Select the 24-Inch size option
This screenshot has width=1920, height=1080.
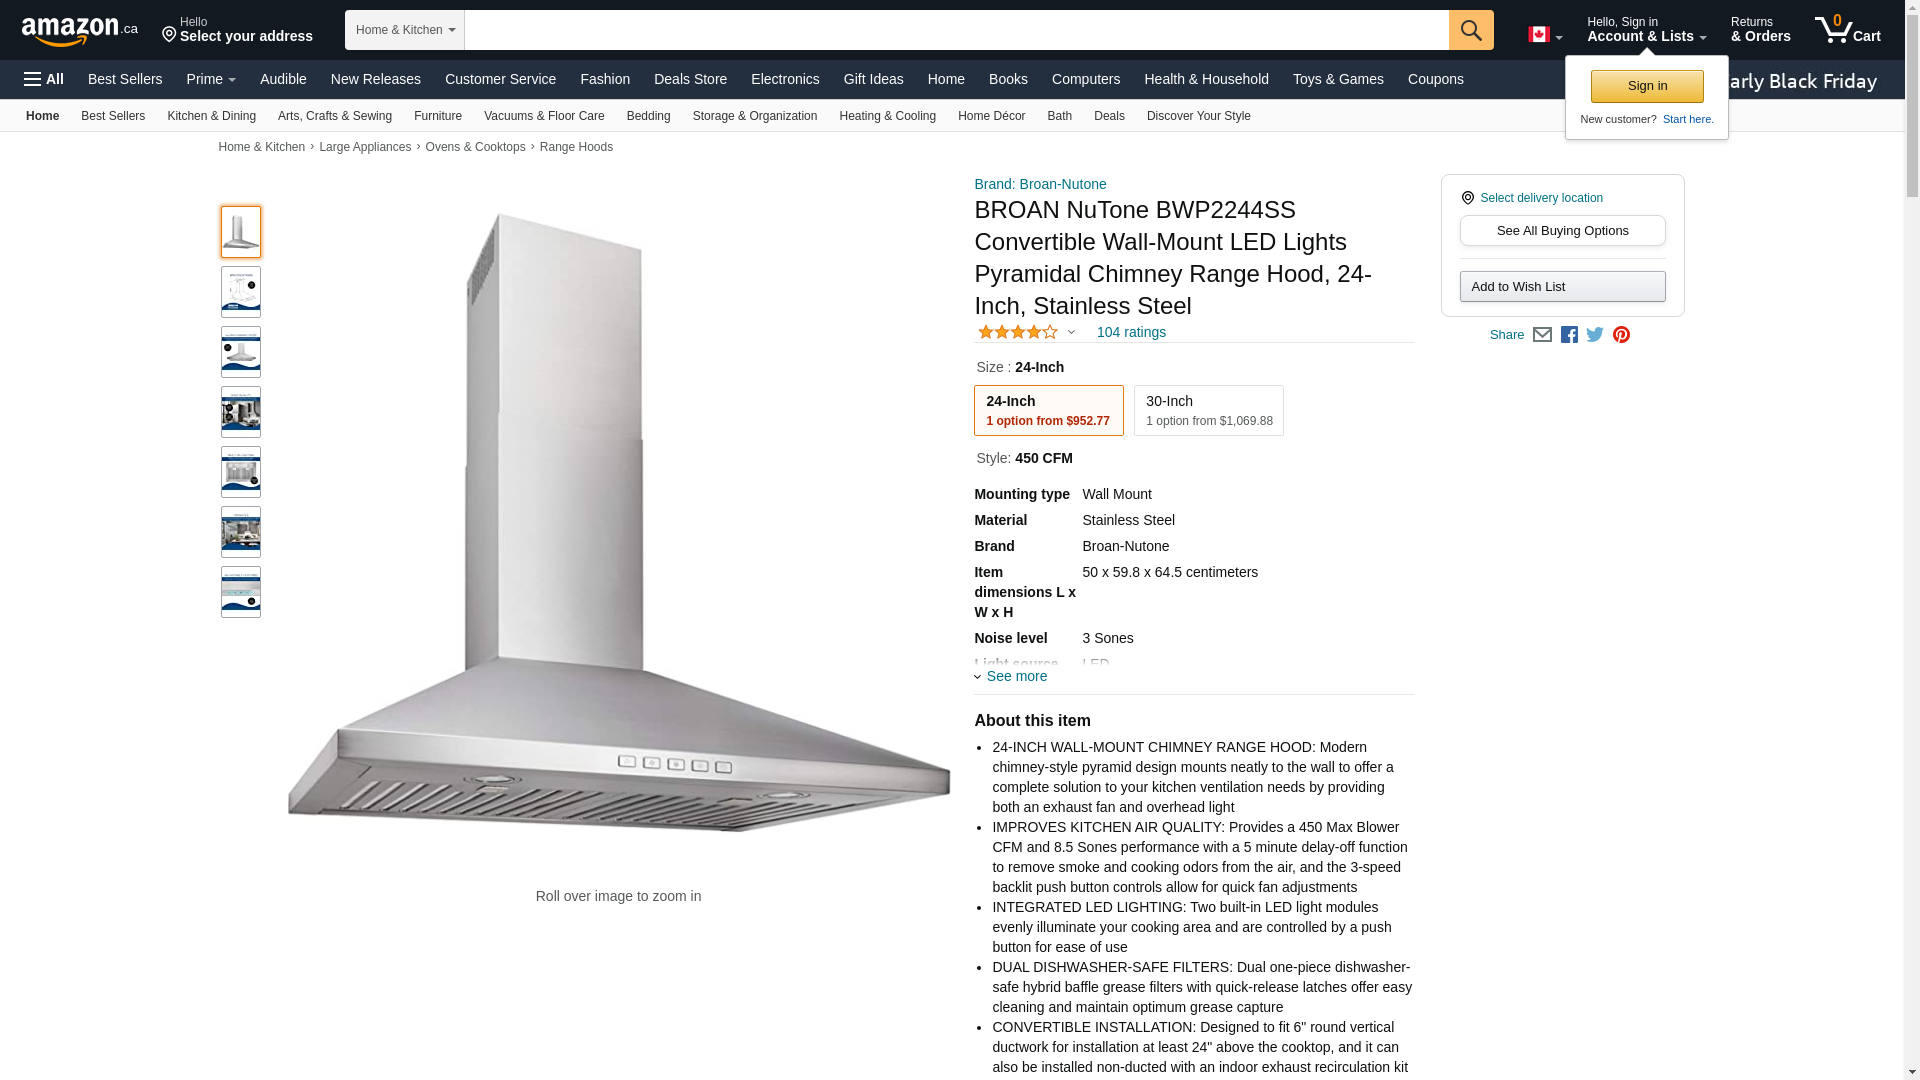pyautogui.click(x=1048, y=410)
